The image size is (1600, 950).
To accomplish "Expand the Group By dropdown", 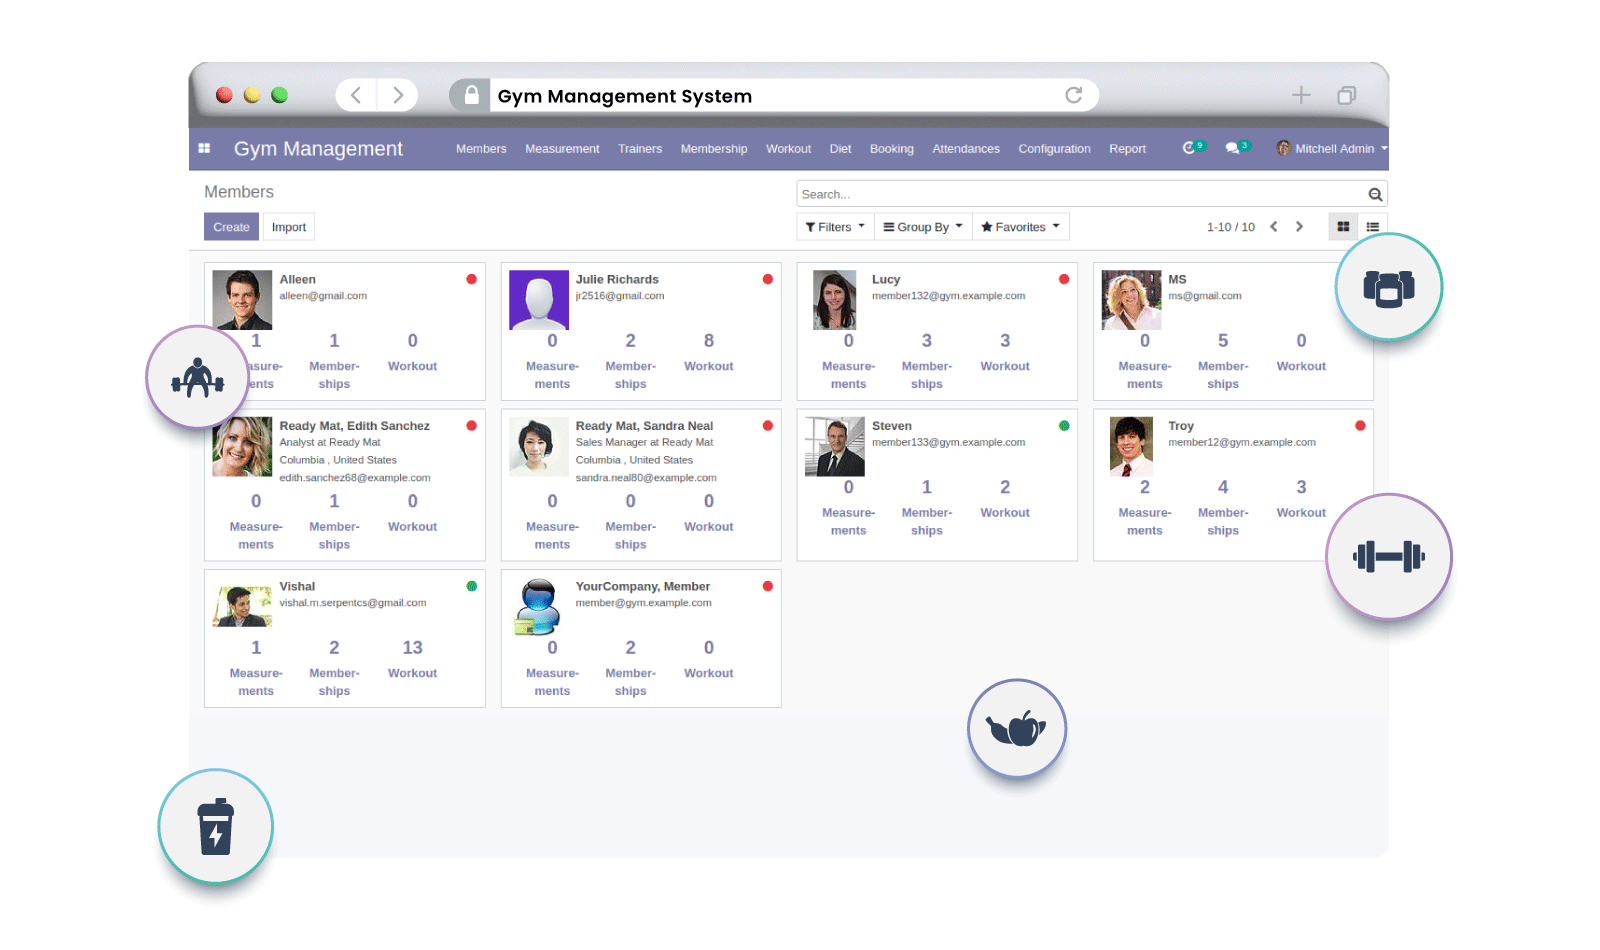I will click(921, 226).
